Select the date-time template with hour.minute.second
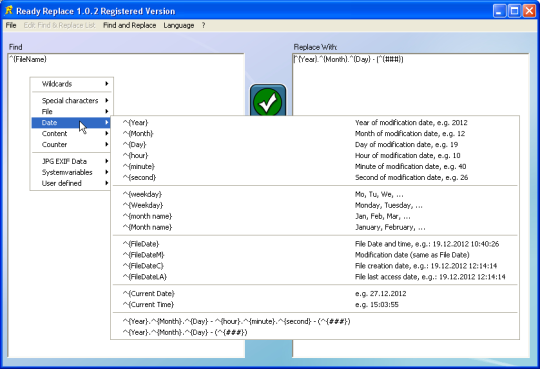The height and width of the screenshot is (369, 540). click(315, 321)
